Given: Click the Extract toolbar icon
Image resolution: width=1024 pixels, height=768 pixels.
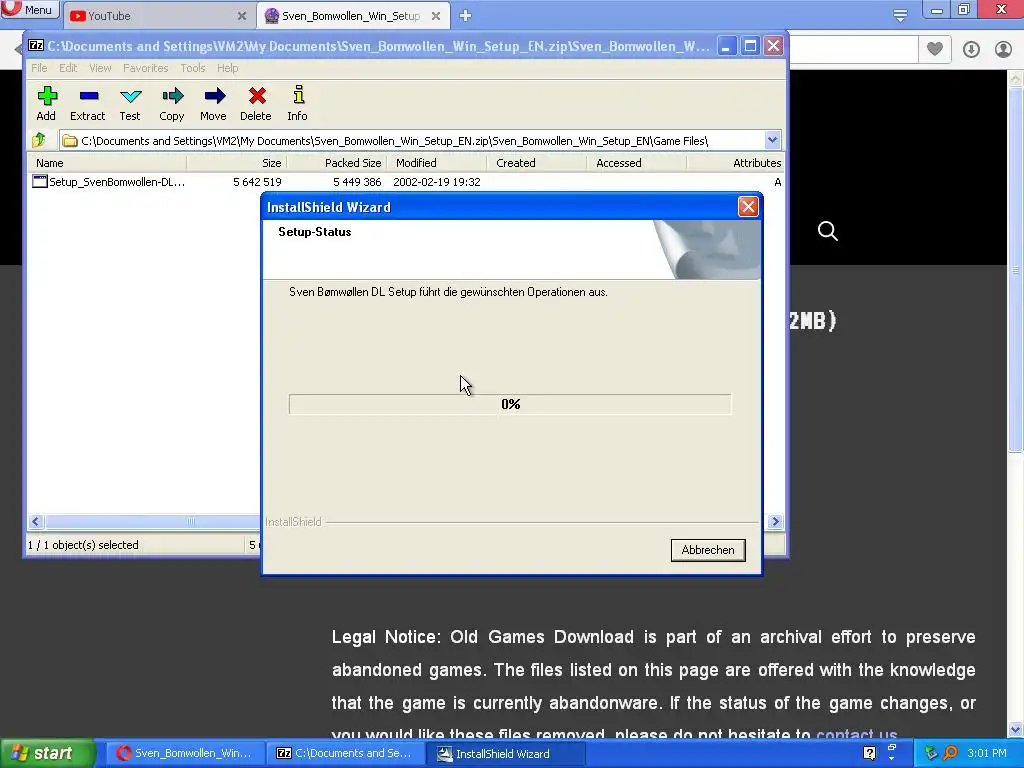Looking at the screenshot, I should pos(88,103).
